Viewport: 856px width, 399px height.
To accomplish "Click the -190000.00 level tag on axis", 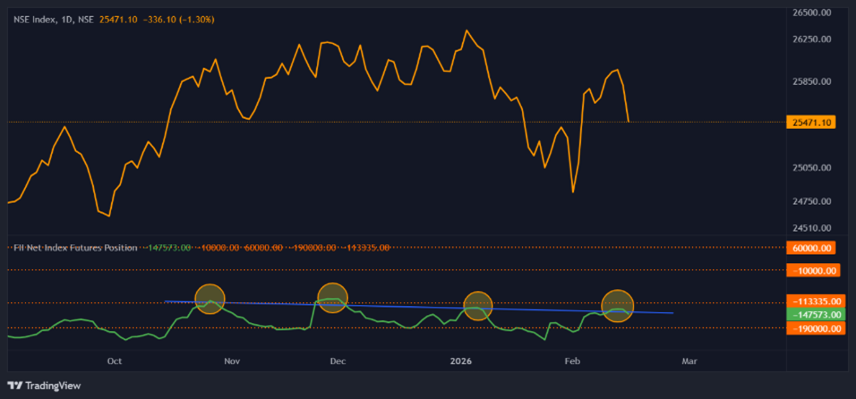I will point(816,328).
